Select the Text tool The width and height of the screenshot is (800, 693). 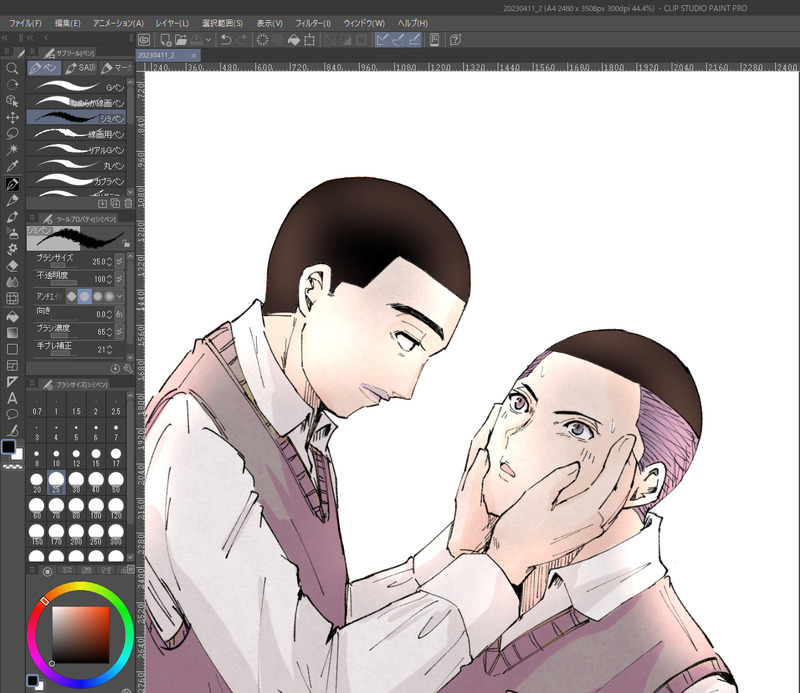(12, 398)
